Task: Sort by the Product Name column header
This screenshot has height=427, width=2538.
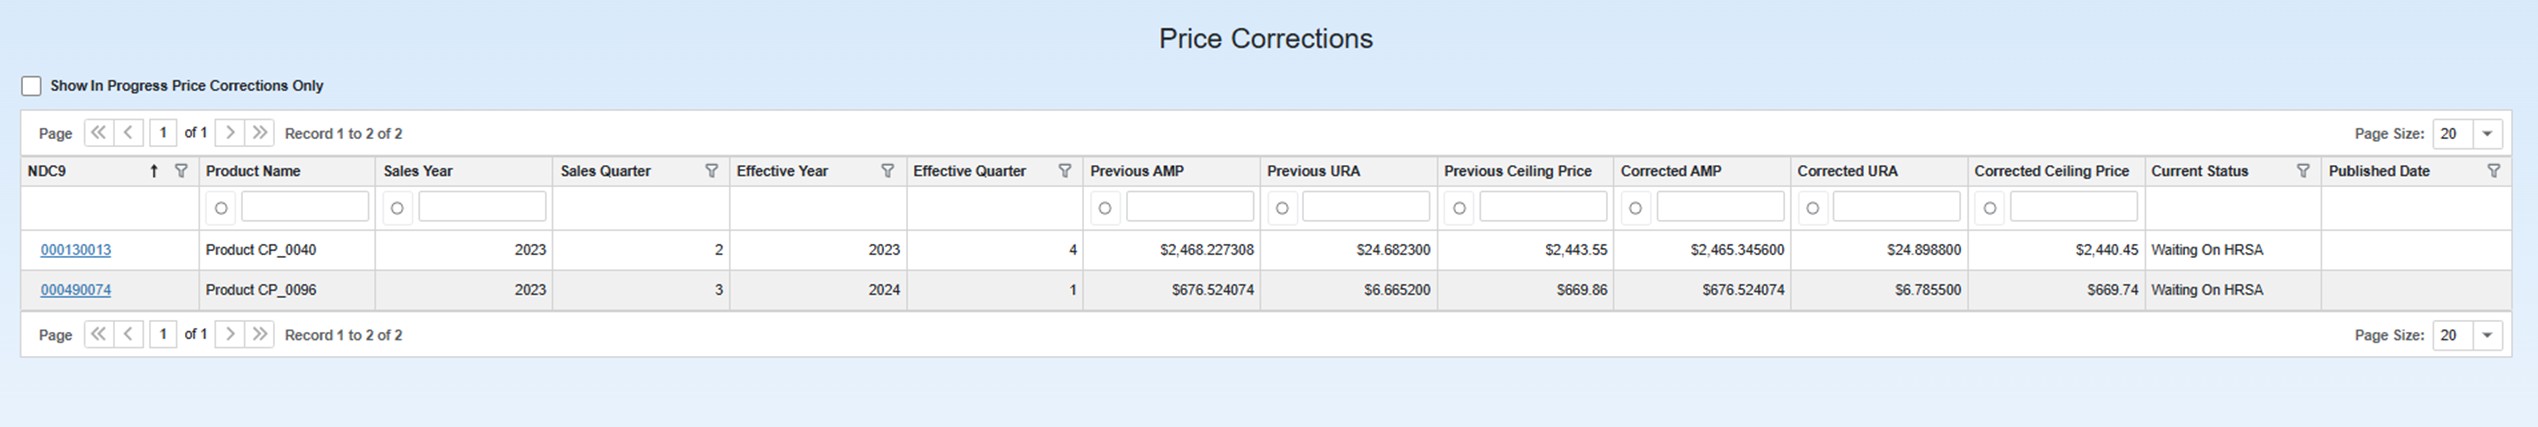Action: (253, 171)
